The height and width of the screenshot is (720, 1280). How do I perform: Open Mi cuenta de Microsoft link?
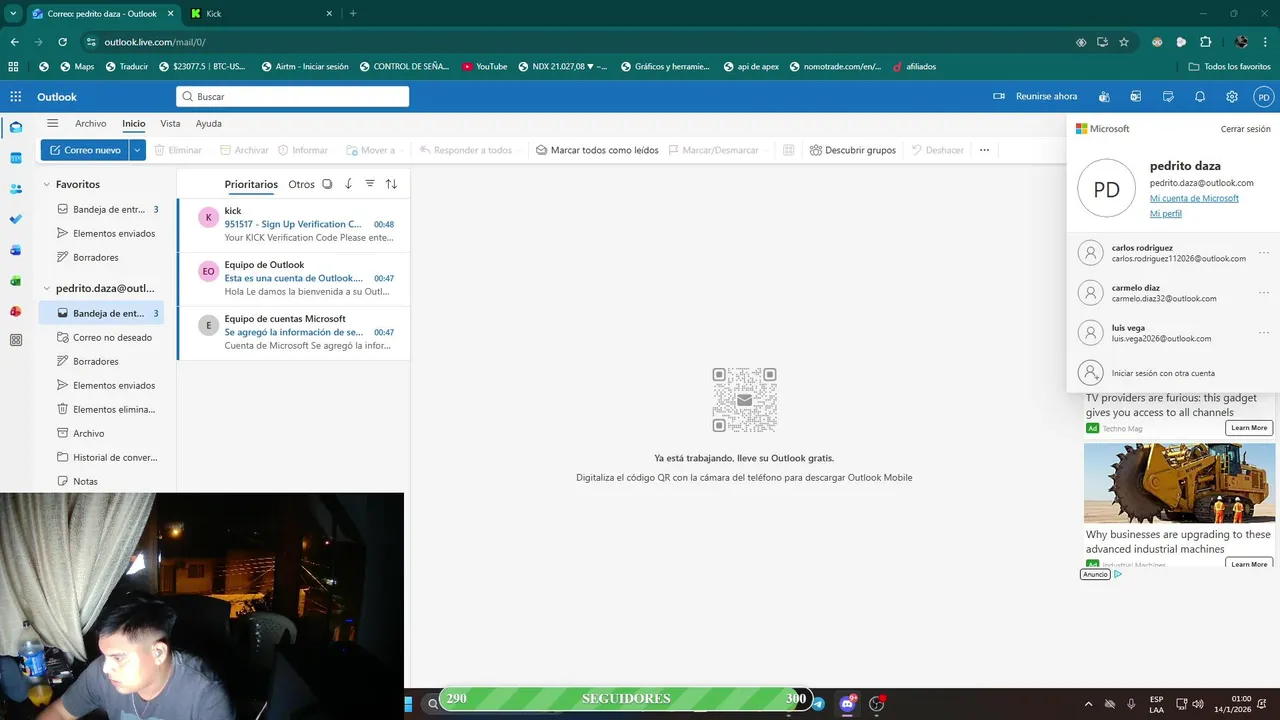tap(1194, 198)
